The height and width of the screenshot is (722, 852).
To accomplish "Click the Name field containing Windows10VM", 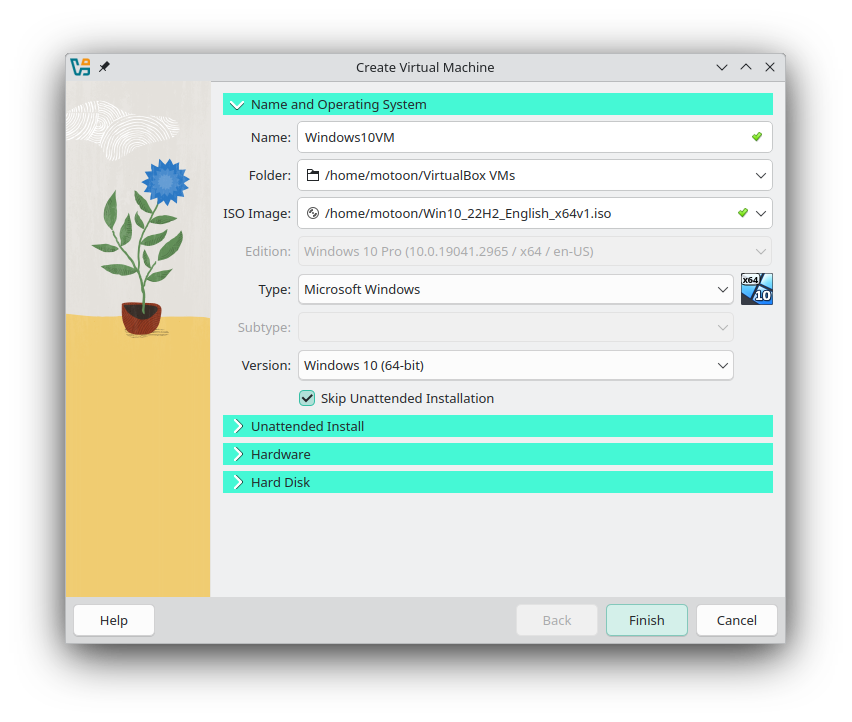I will [x=535, y=137].
